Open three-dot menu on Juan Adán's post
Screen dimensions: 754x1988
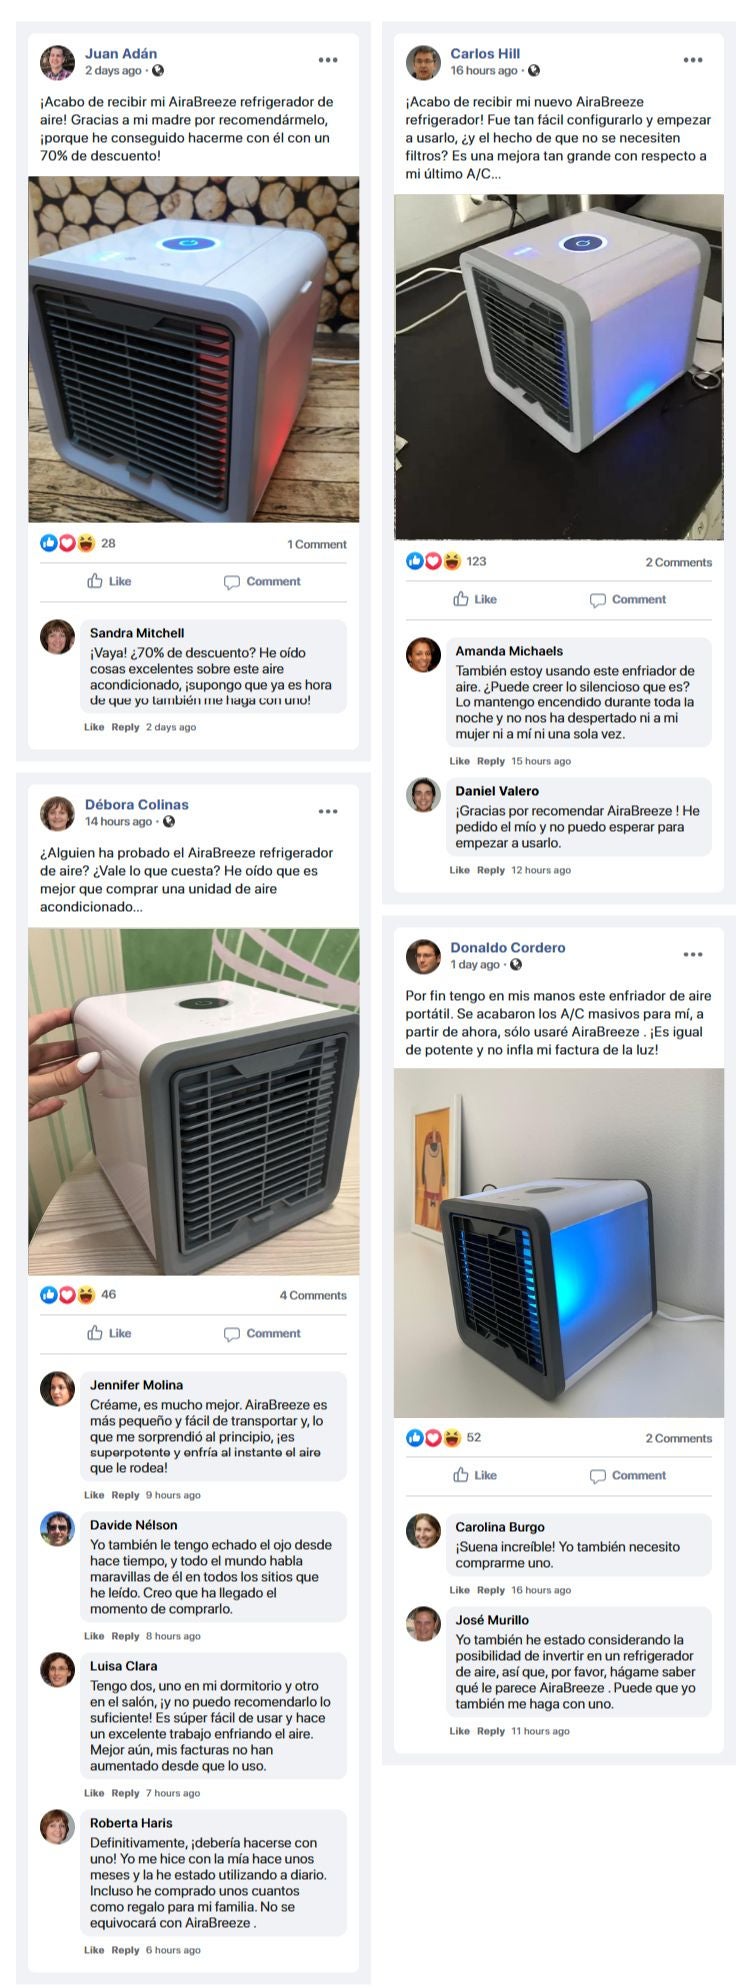(328, 60)
